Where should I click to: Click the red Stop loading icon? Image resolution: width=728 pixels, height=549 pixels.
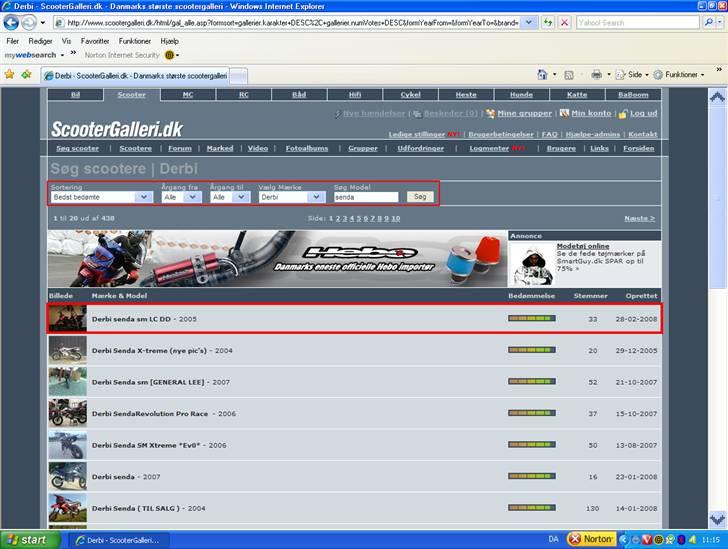(x=565, y=22)
